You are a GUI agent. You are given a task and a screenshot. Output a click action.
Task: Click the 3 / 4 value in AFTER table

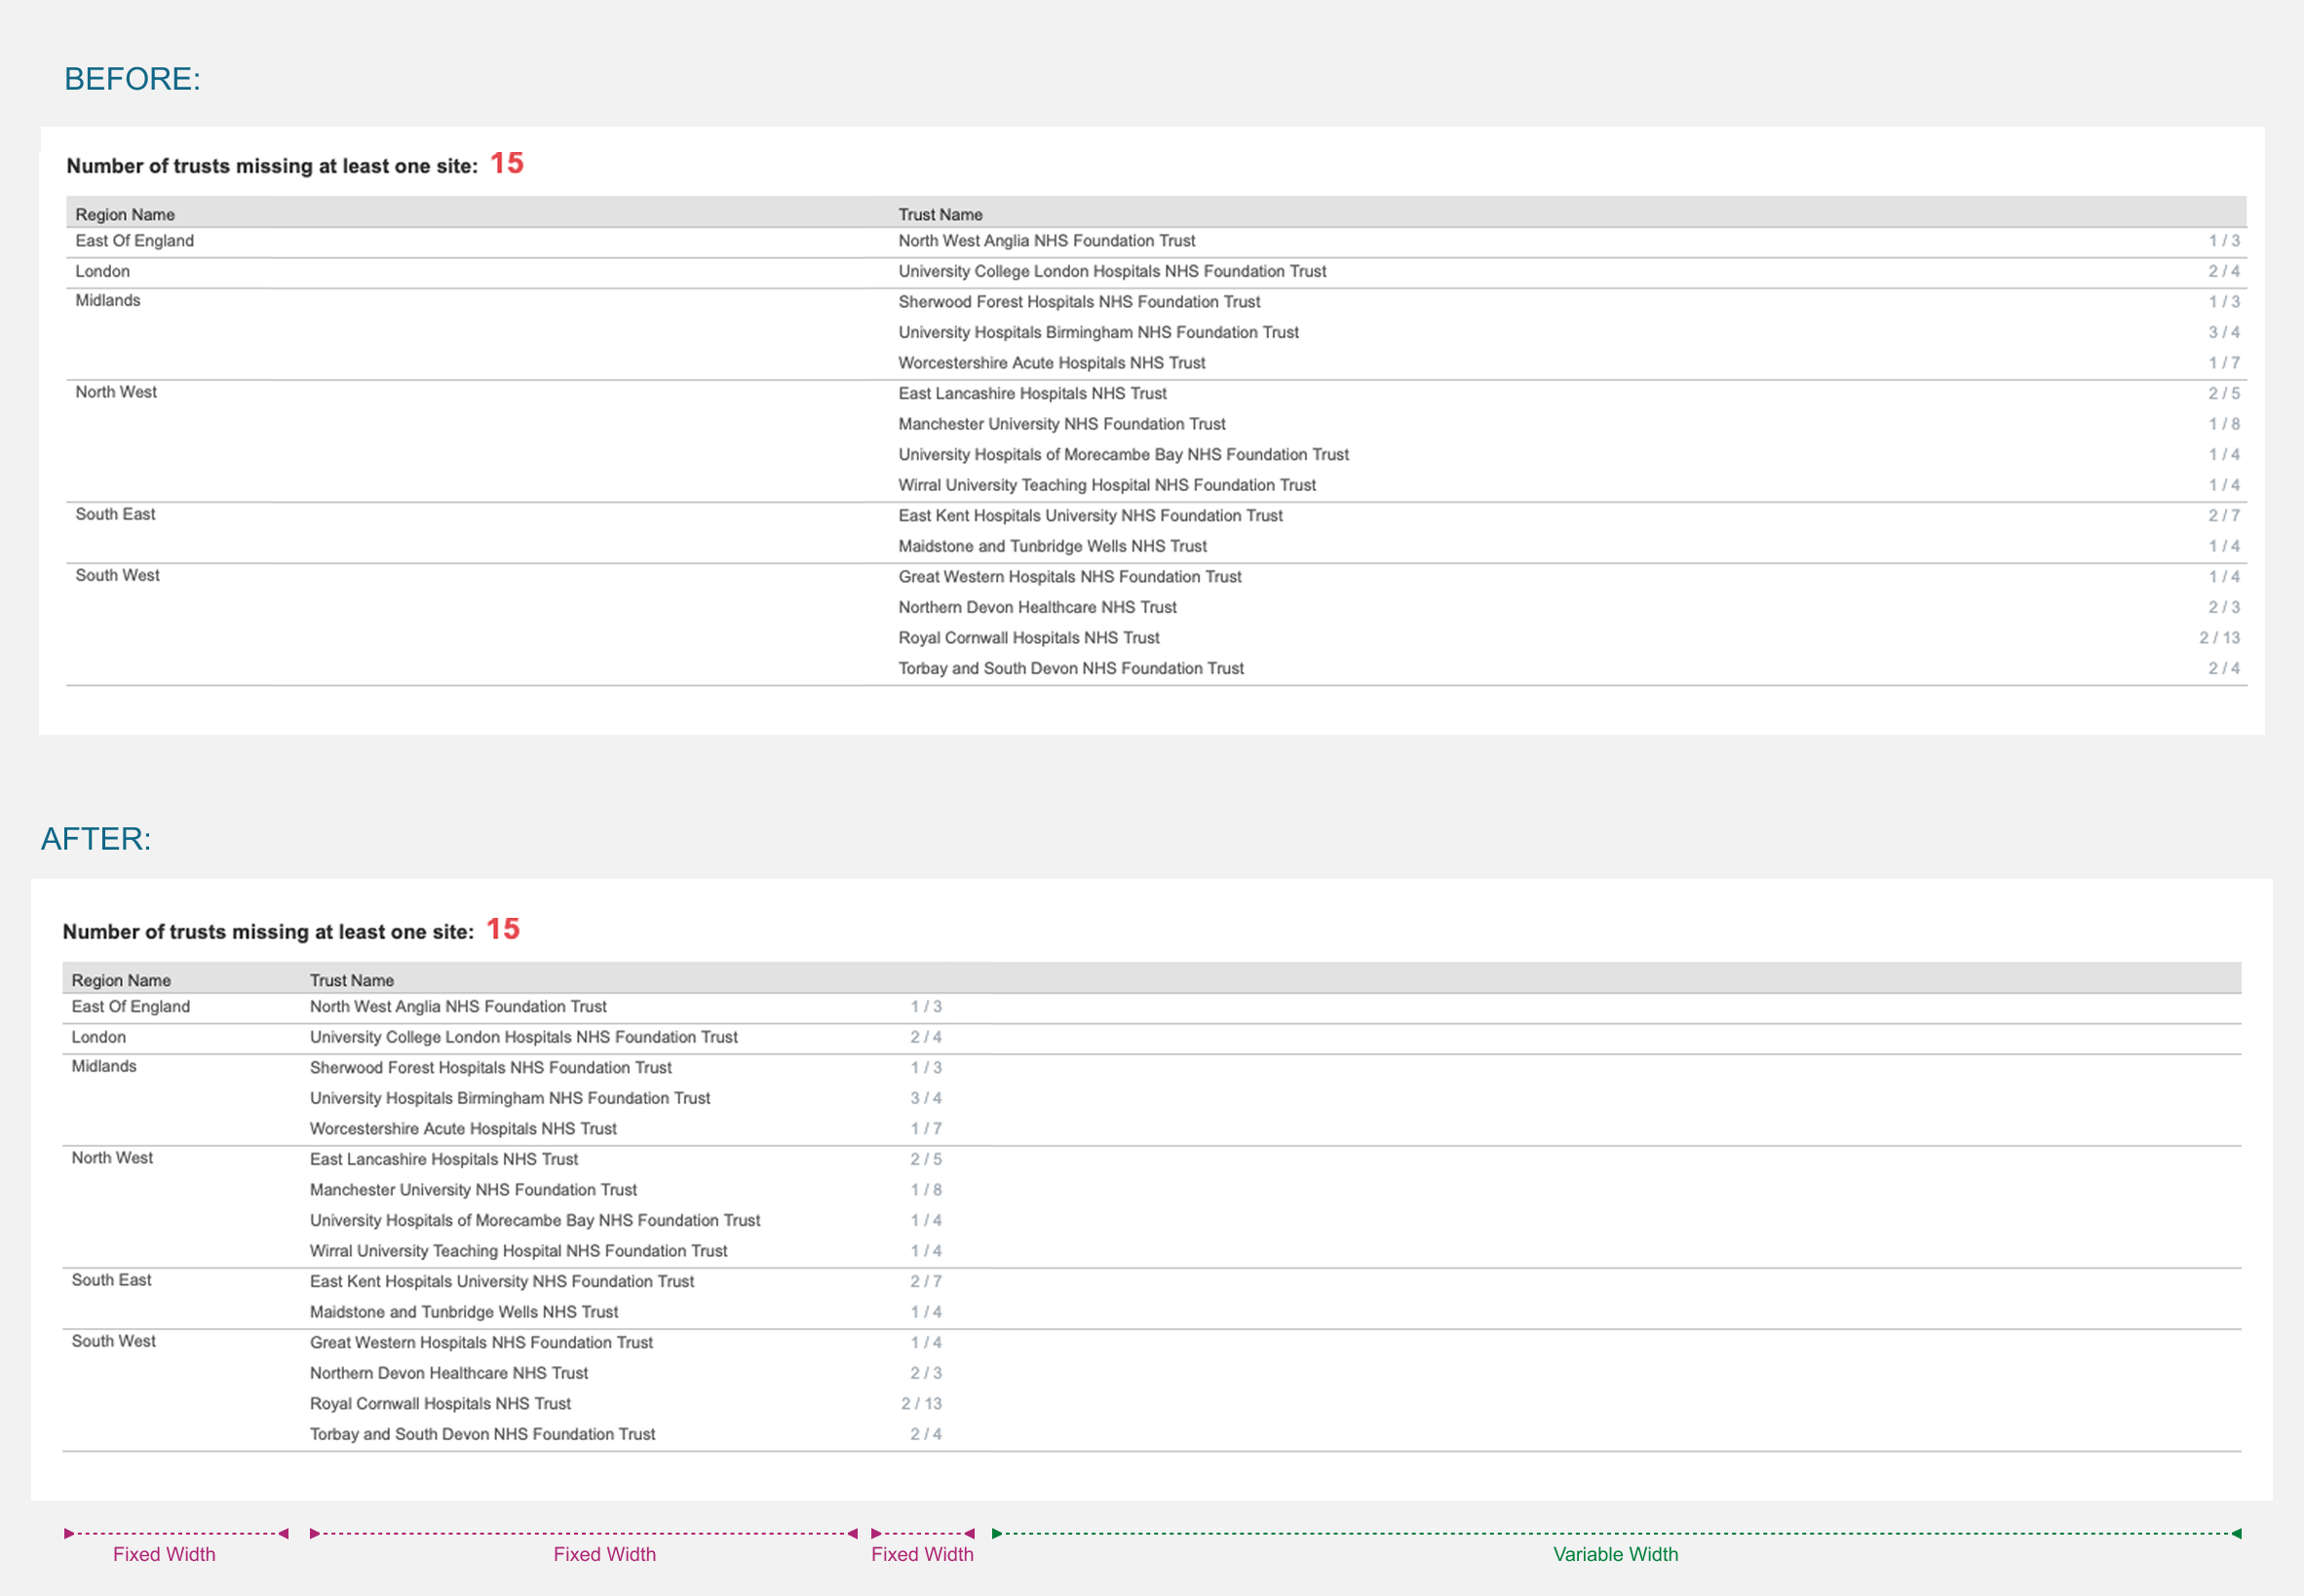click(x=926, y=1098)
